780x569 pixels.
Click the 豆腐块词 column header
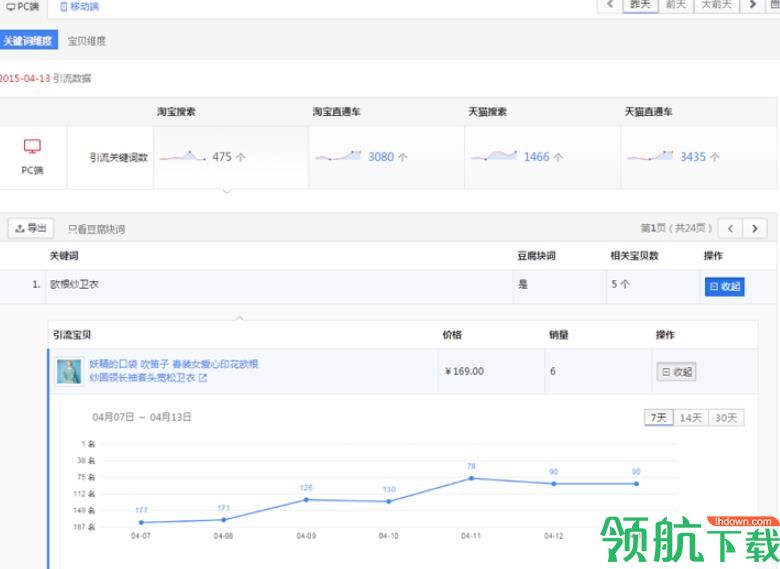coord(536,256)
